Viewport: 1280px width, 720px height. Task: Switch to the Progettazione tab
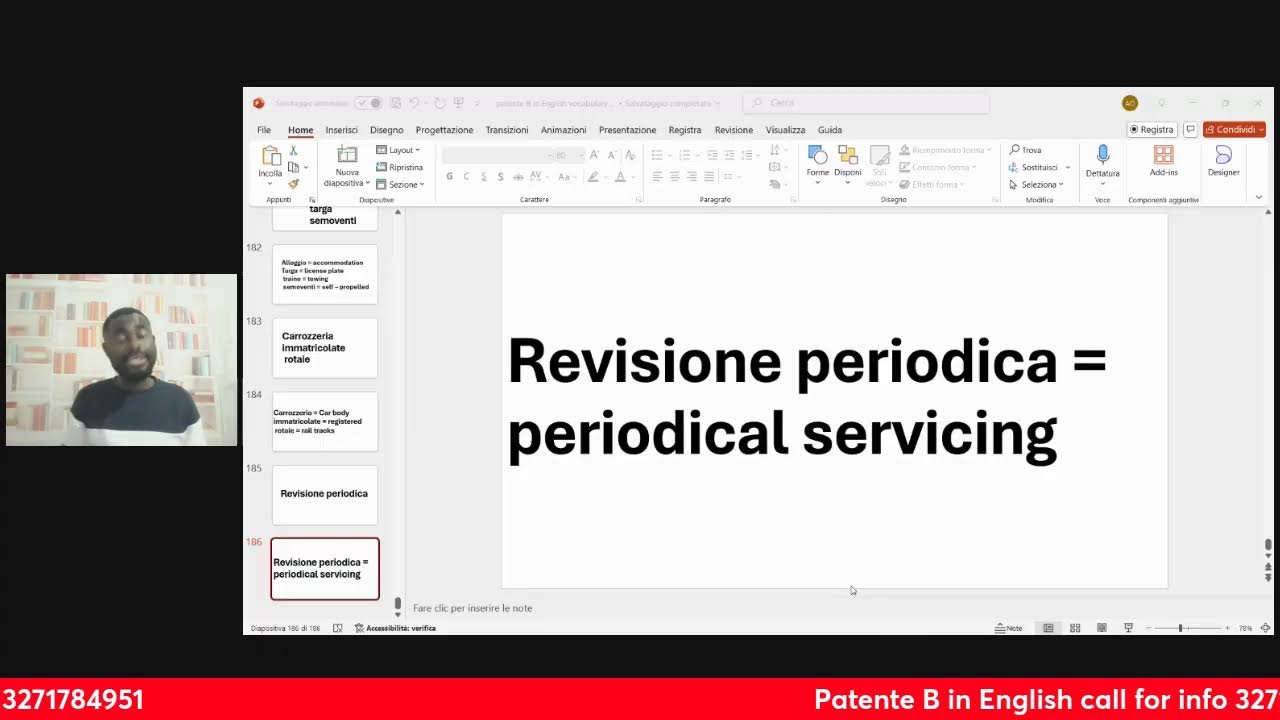click(x=444, y=130)
